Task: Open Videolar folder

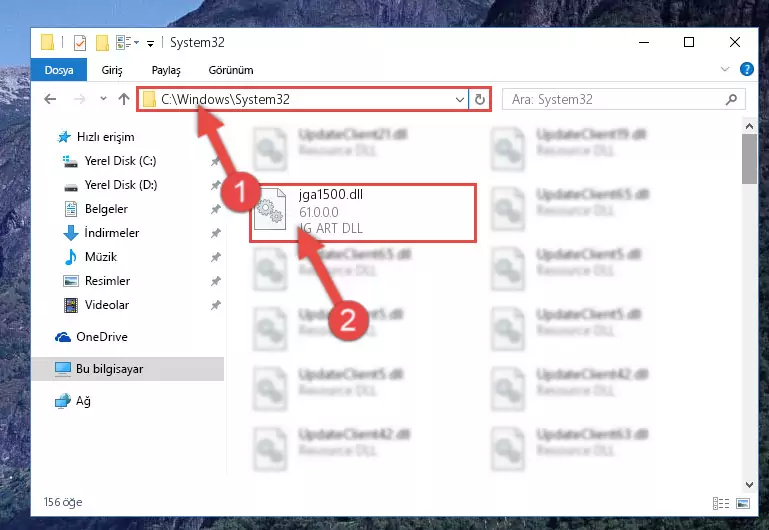Action: 106,305
